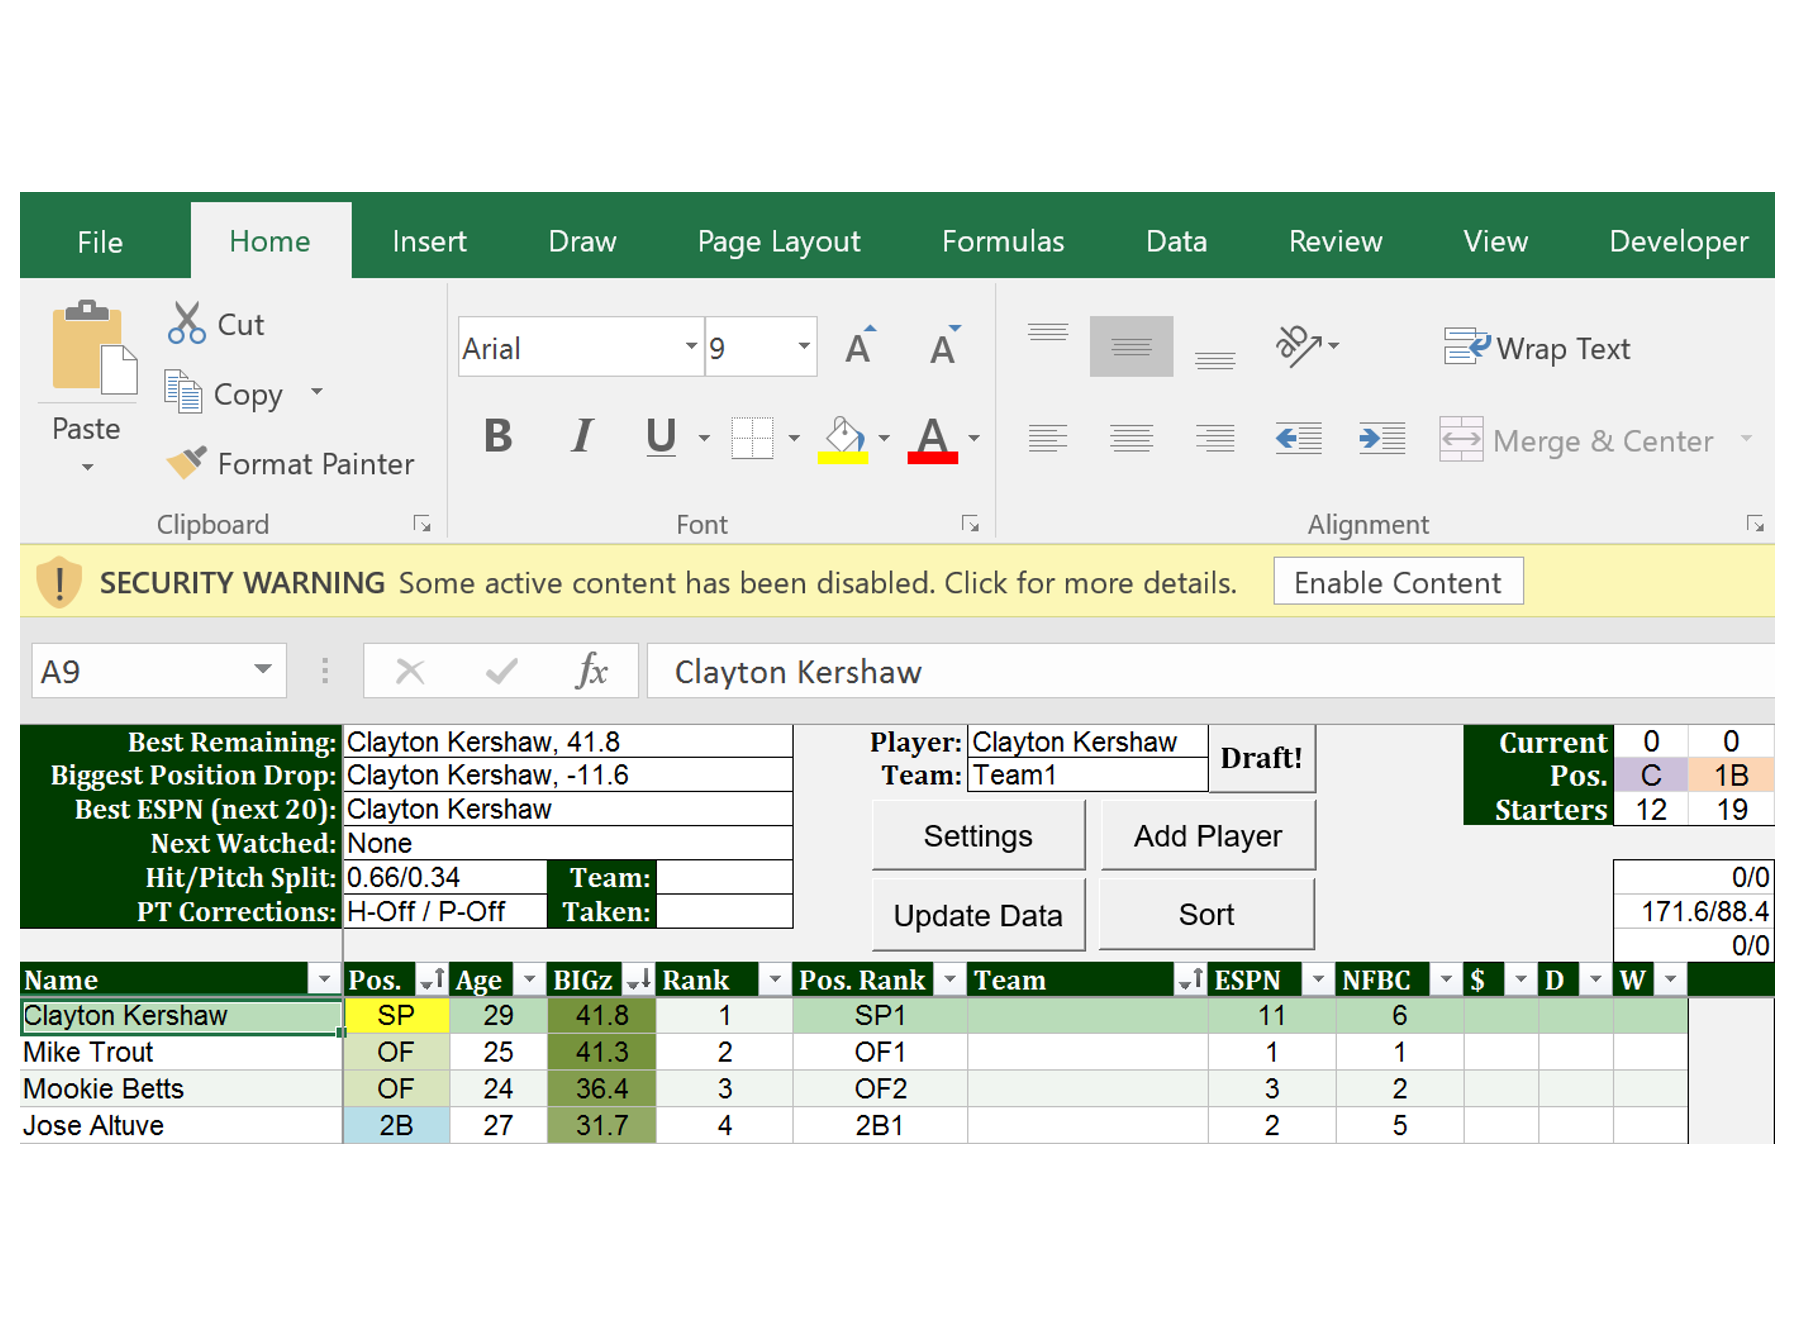Click the Paste clipboard icon
Image resolution: width=1796 pixels, height=1336 pixels.
pyautogui.click(x=94, y=346)
